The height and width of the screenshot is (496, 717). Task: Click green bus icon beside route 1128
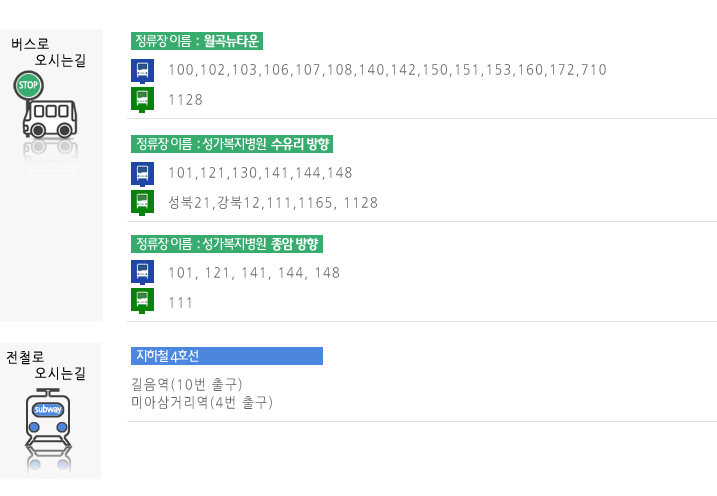coord(143,99)
